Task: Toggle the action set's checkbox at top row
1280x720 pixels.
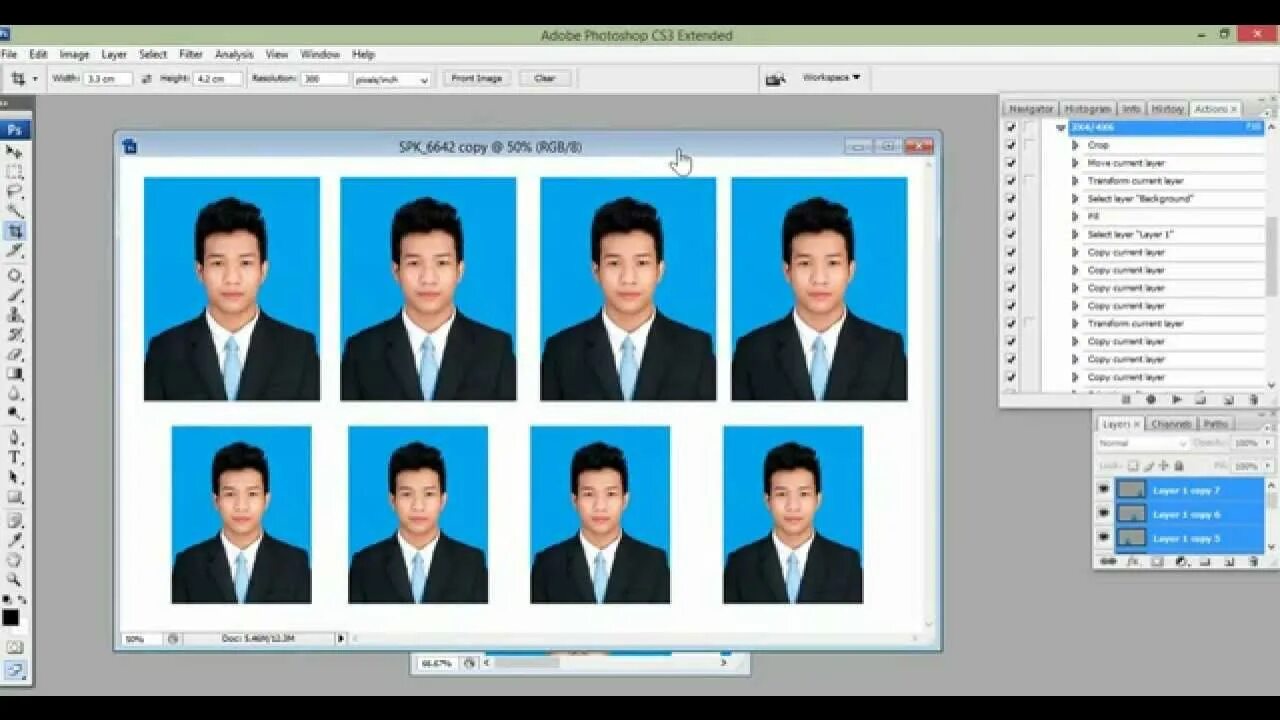Action: 1011,127
